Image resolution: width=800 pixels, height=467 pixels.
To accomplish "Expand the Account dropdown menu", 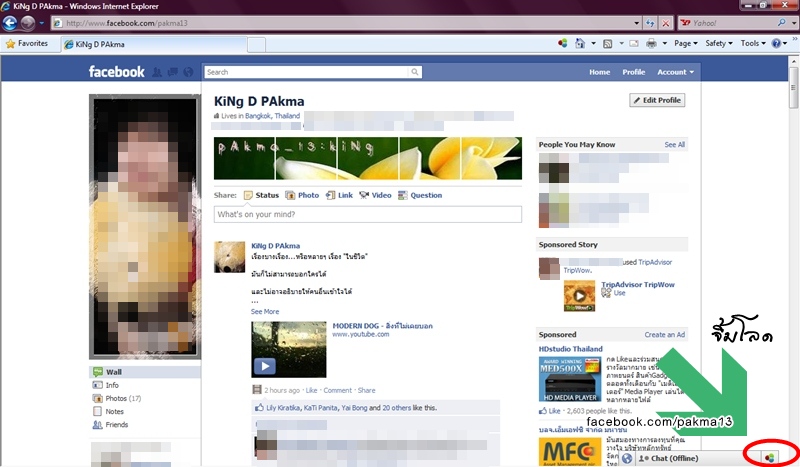I will pyautogui.click(x=675, y=72).
